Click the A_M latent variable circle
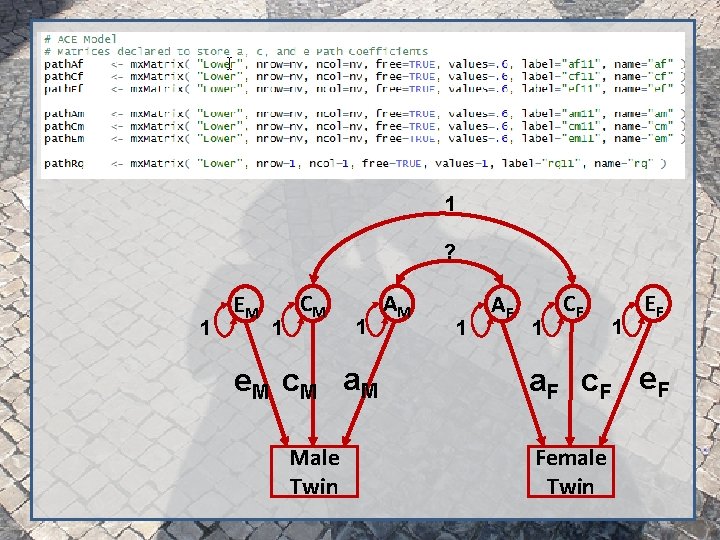720x540 pixels. [x=396, y=304]
